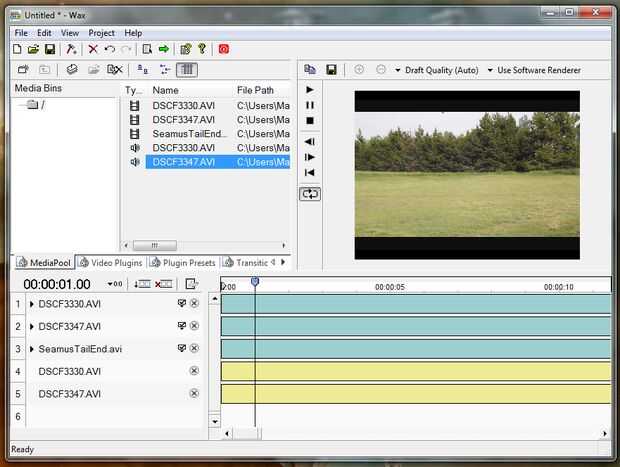Expand track 3 SeamusTailEnd.avi

[x=32, y=349]
